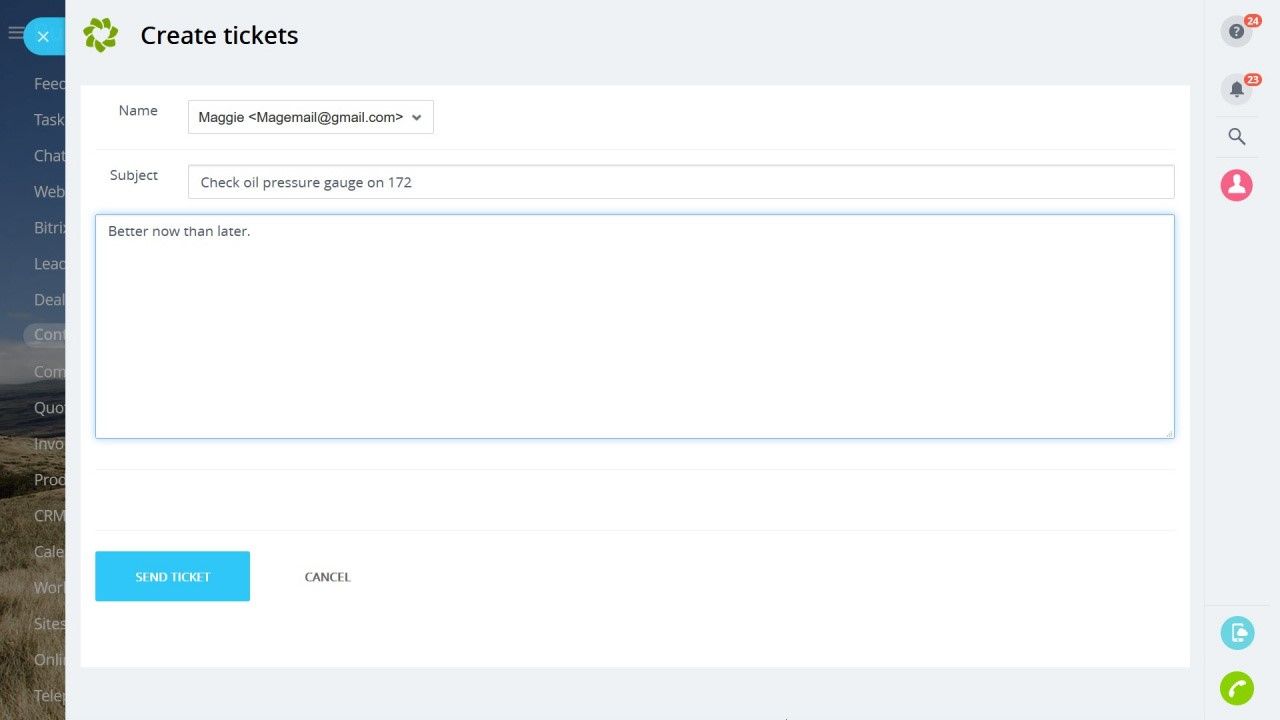Click the green app logo beside the title
The width and height of the screenshot is (1280, 720).
pos(101,35)
